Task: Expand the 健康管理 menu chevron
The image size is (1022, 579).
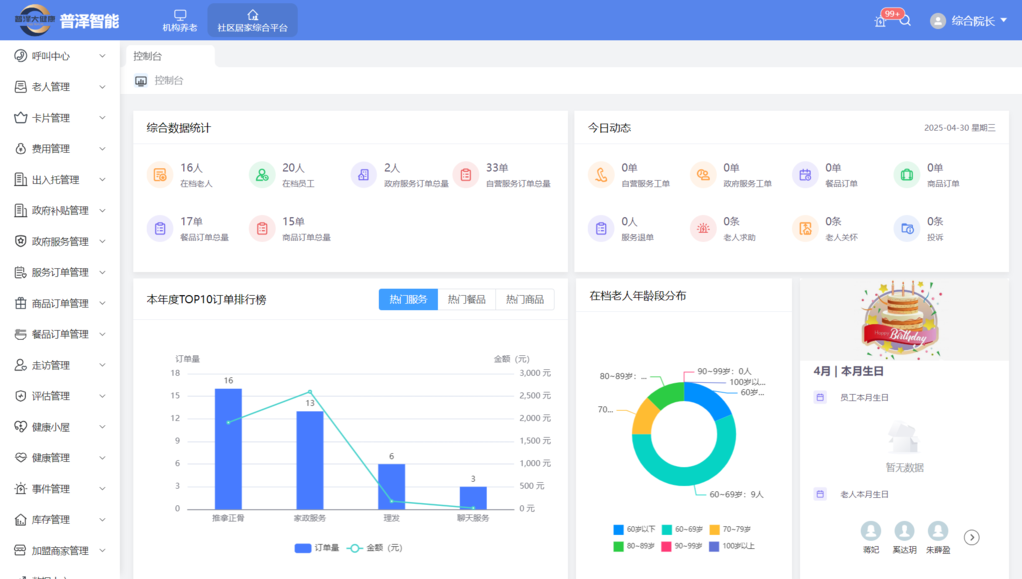Action: click(102, 458)
